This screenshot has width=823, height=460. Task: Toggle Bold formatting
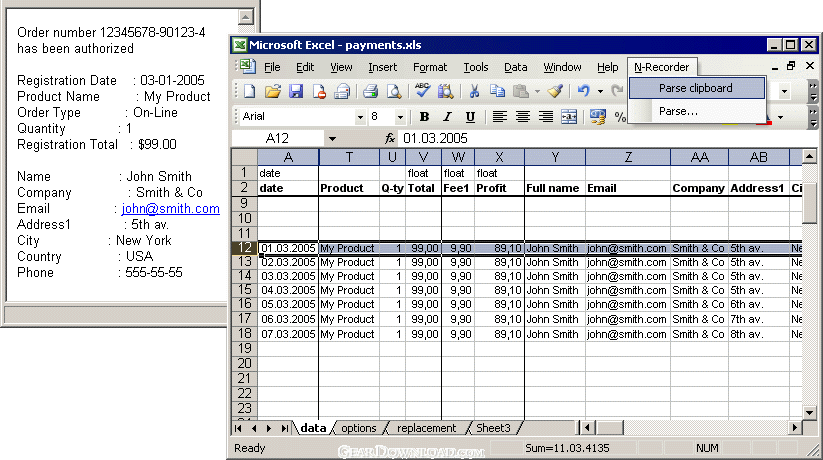coord(424,117)
